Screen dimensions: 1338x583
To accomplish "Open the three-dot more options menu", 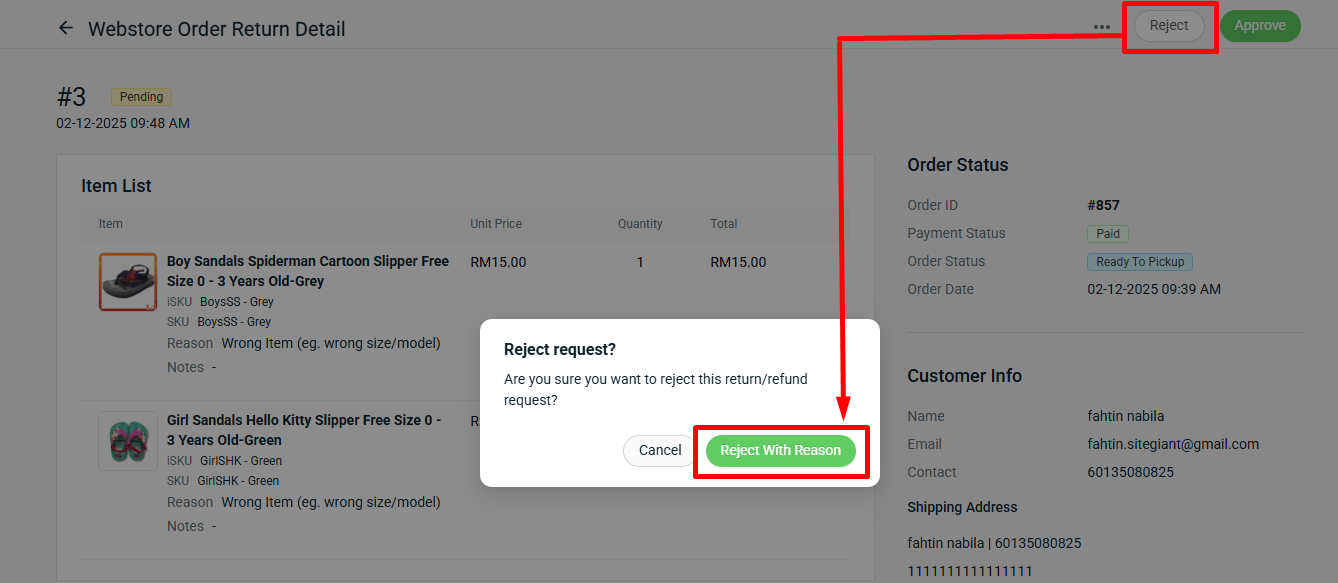I will (x=1101, y=27).
